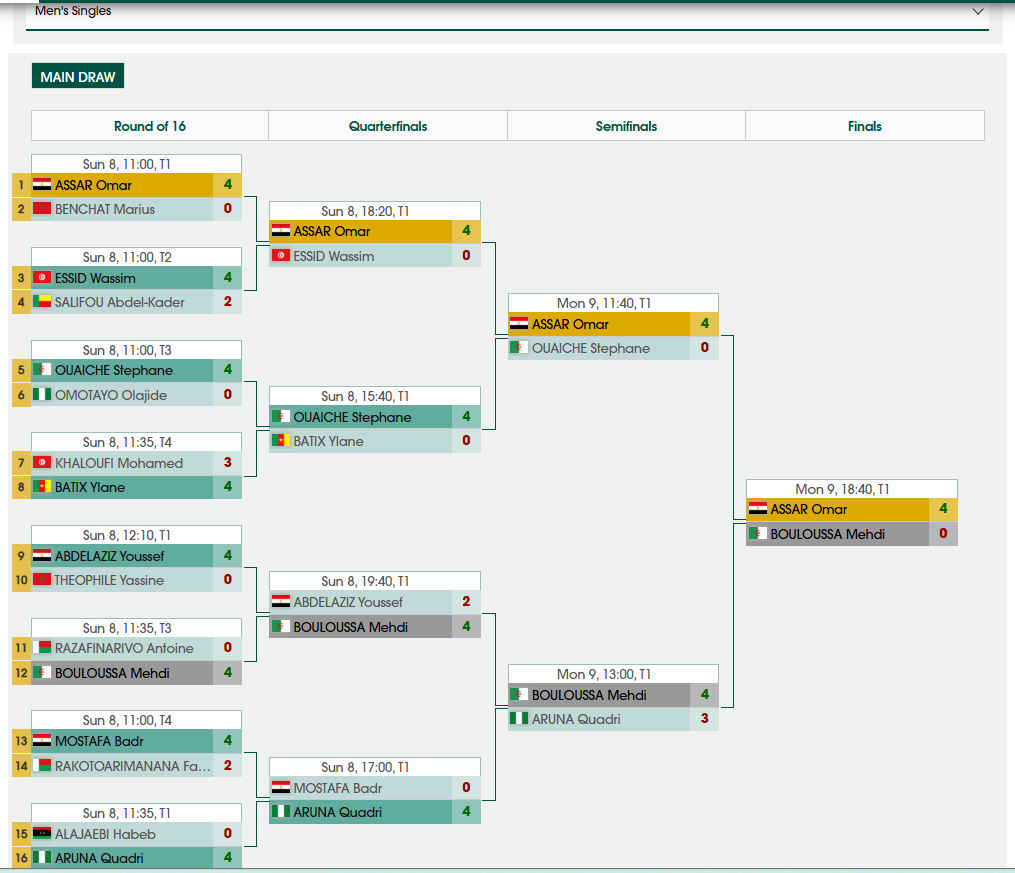1015x873 pixels.
Task: Click the flag icon beside BENCHAT Marius
Action: [x=42, y=209]
